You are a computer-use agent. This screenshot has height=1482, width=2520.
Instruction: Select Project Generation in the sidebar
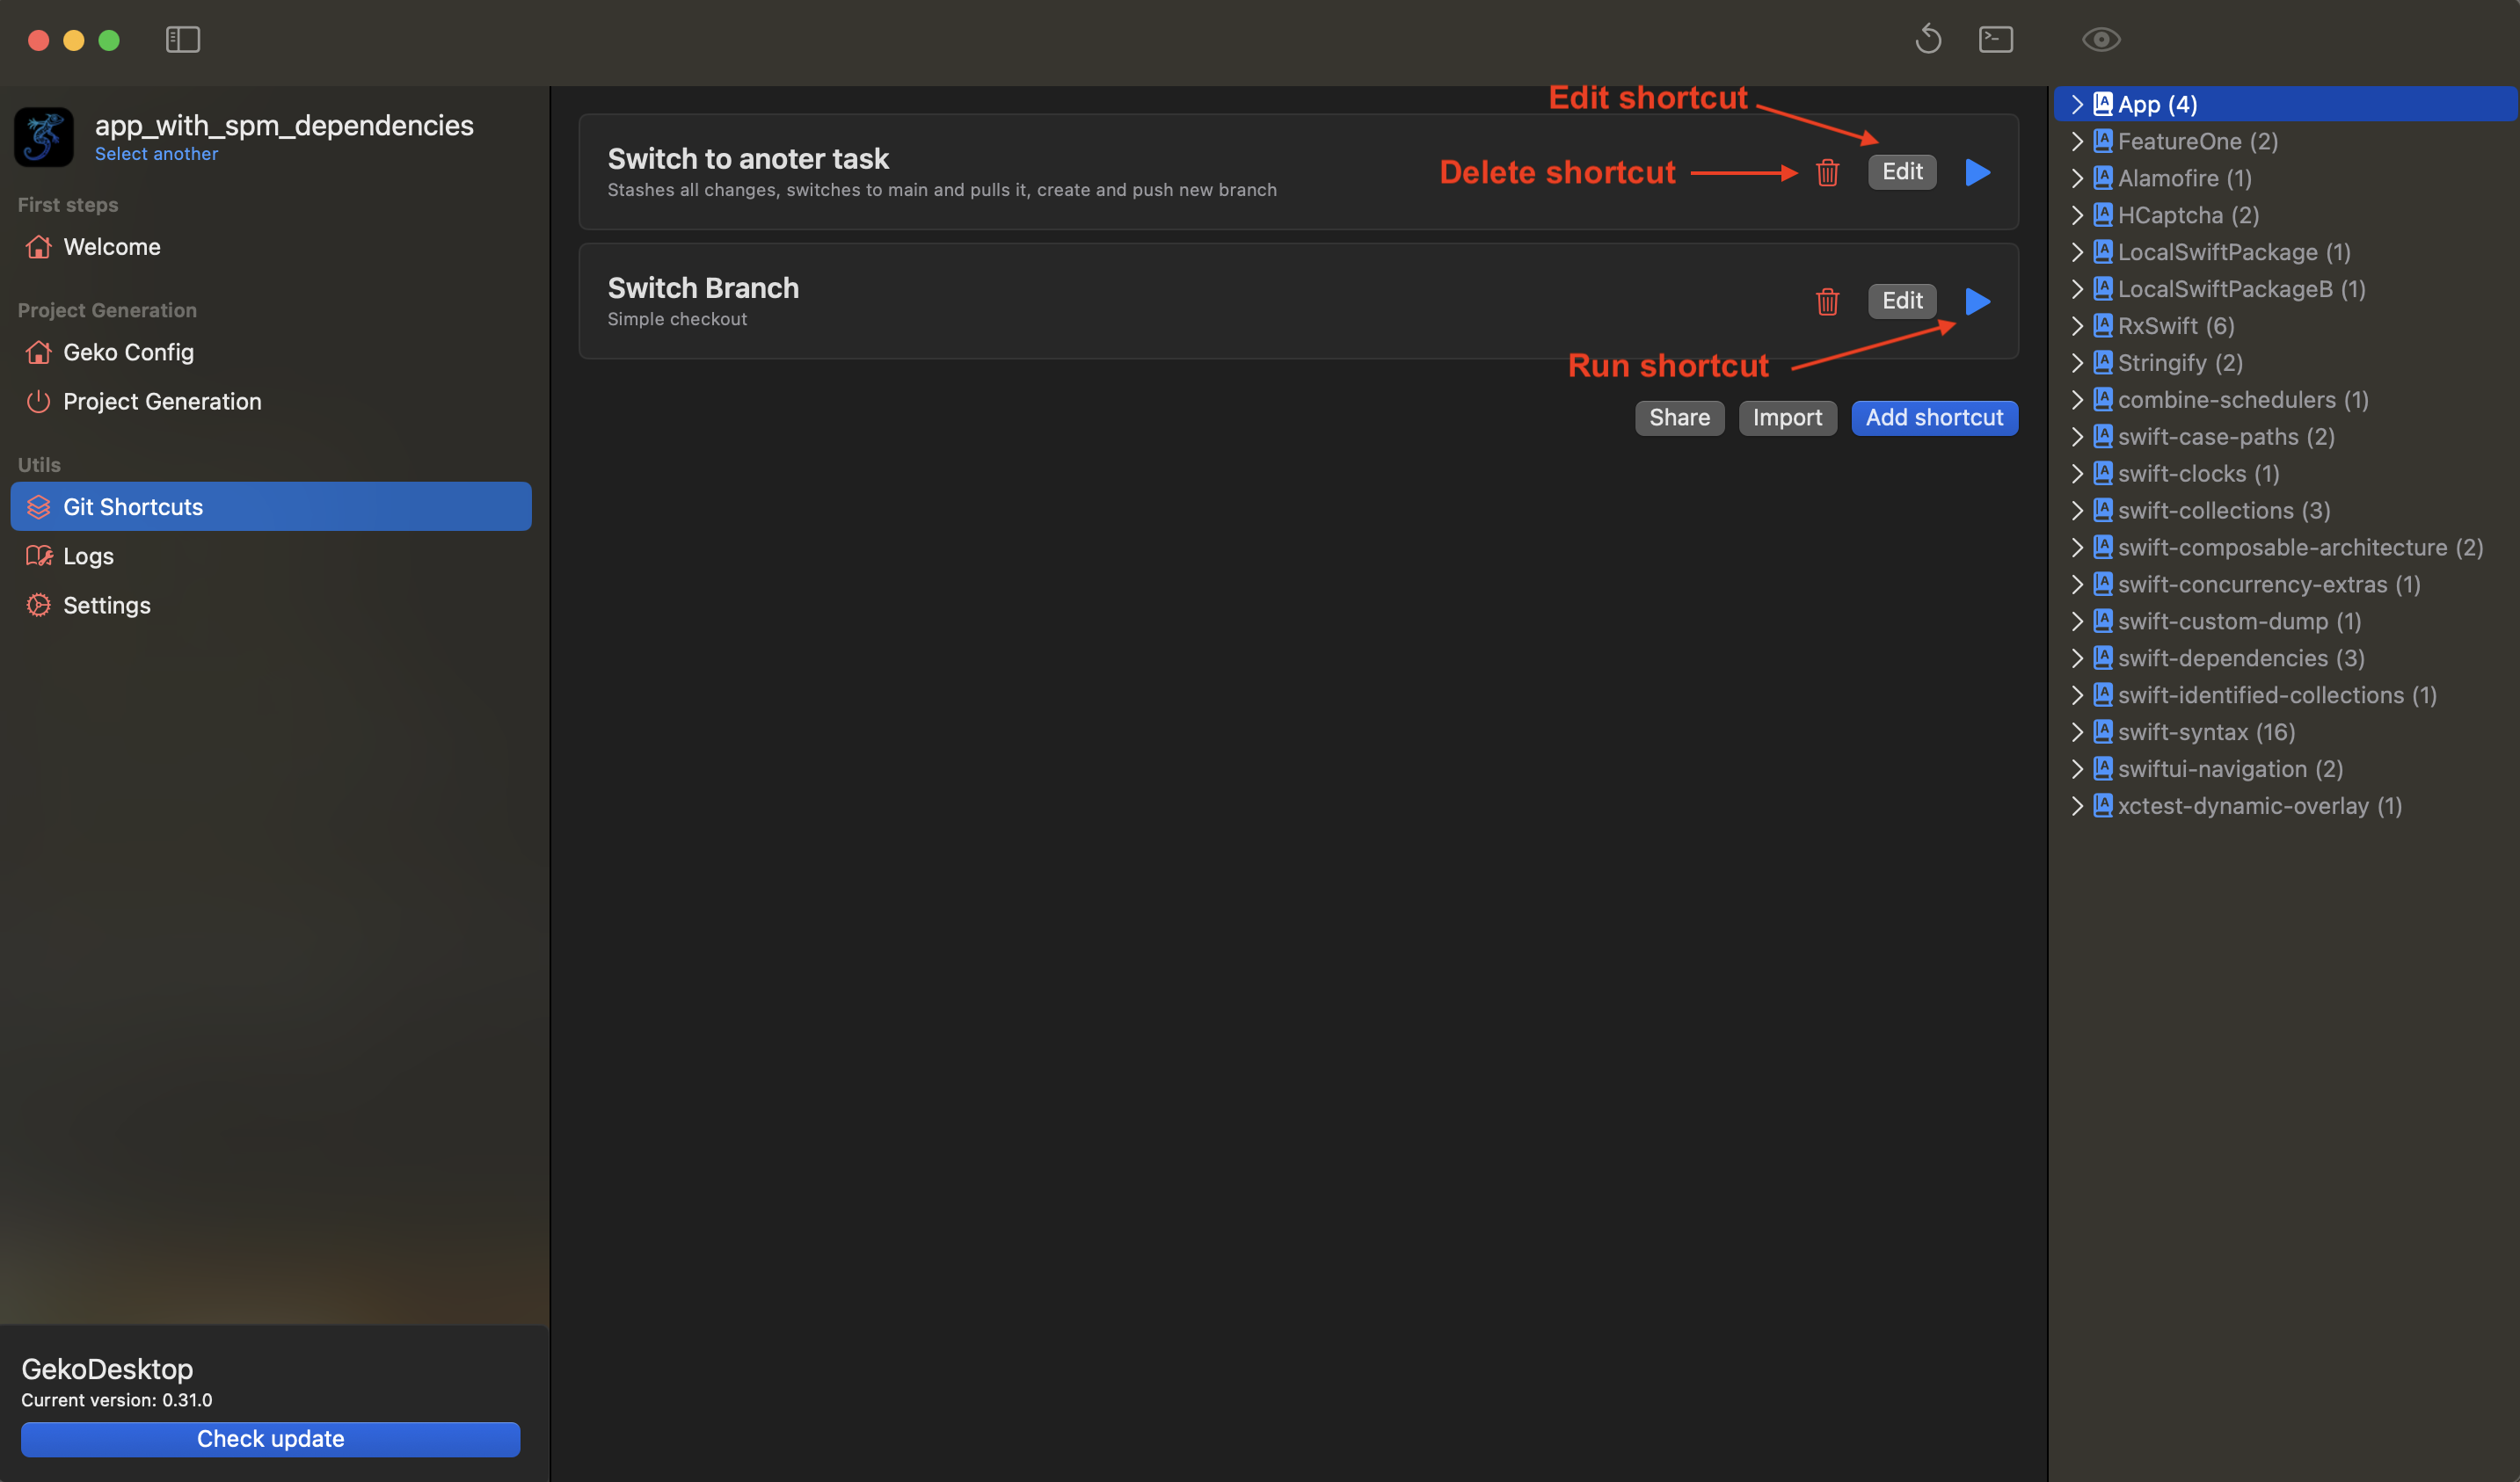161,401
